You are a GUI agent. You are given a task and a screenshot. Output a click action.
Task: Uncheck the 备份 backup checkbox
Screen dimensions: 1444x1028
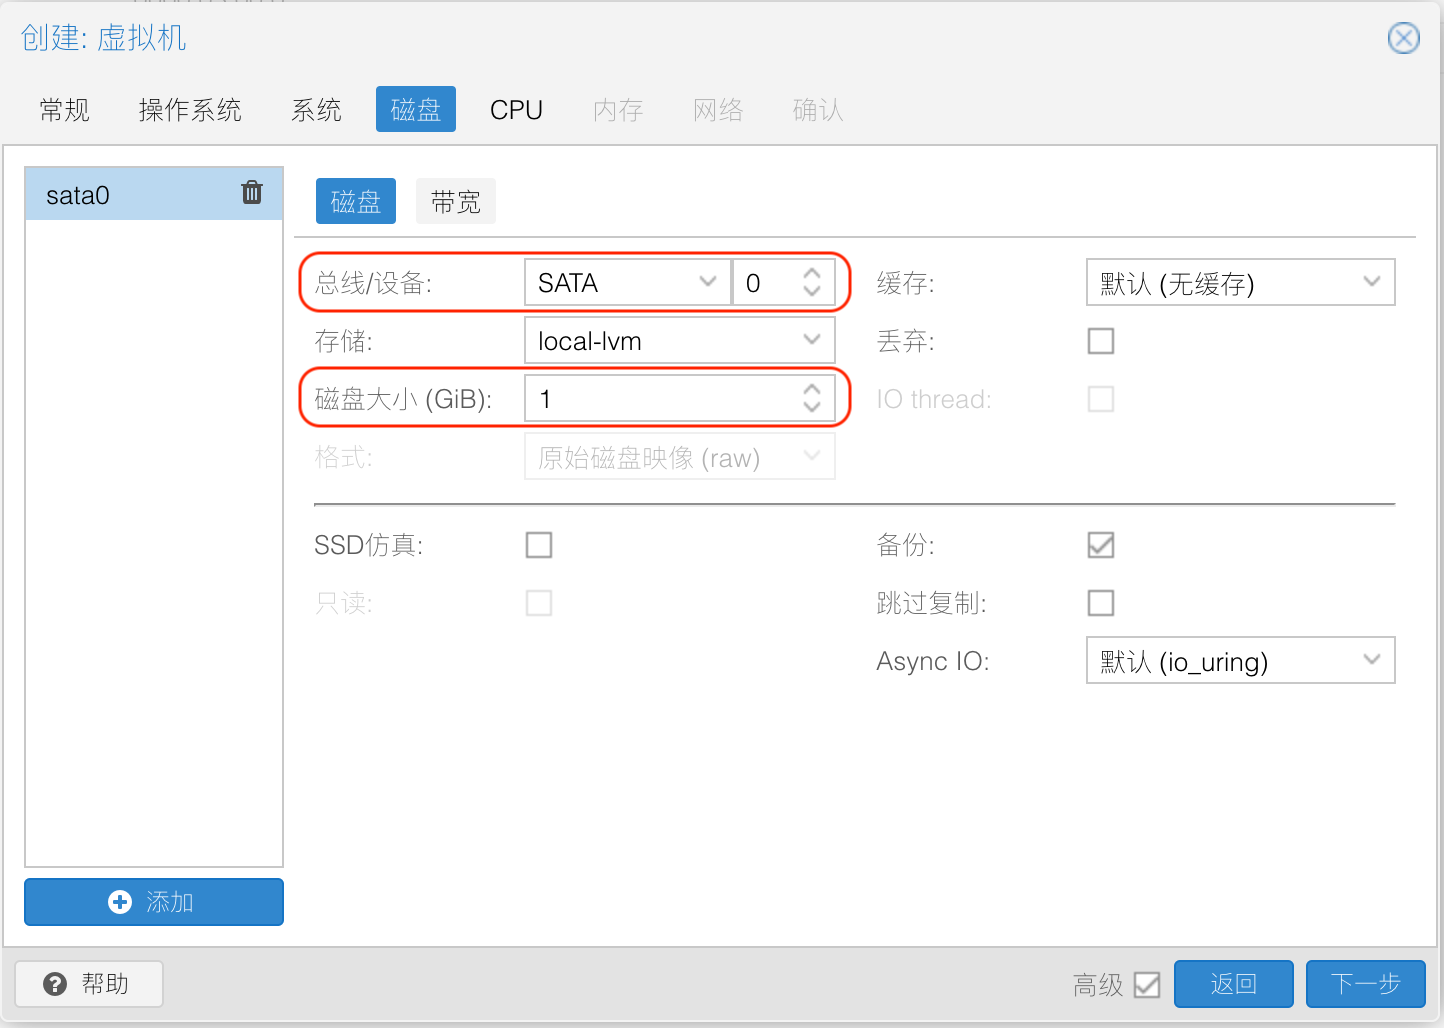tap(1101, 545)
